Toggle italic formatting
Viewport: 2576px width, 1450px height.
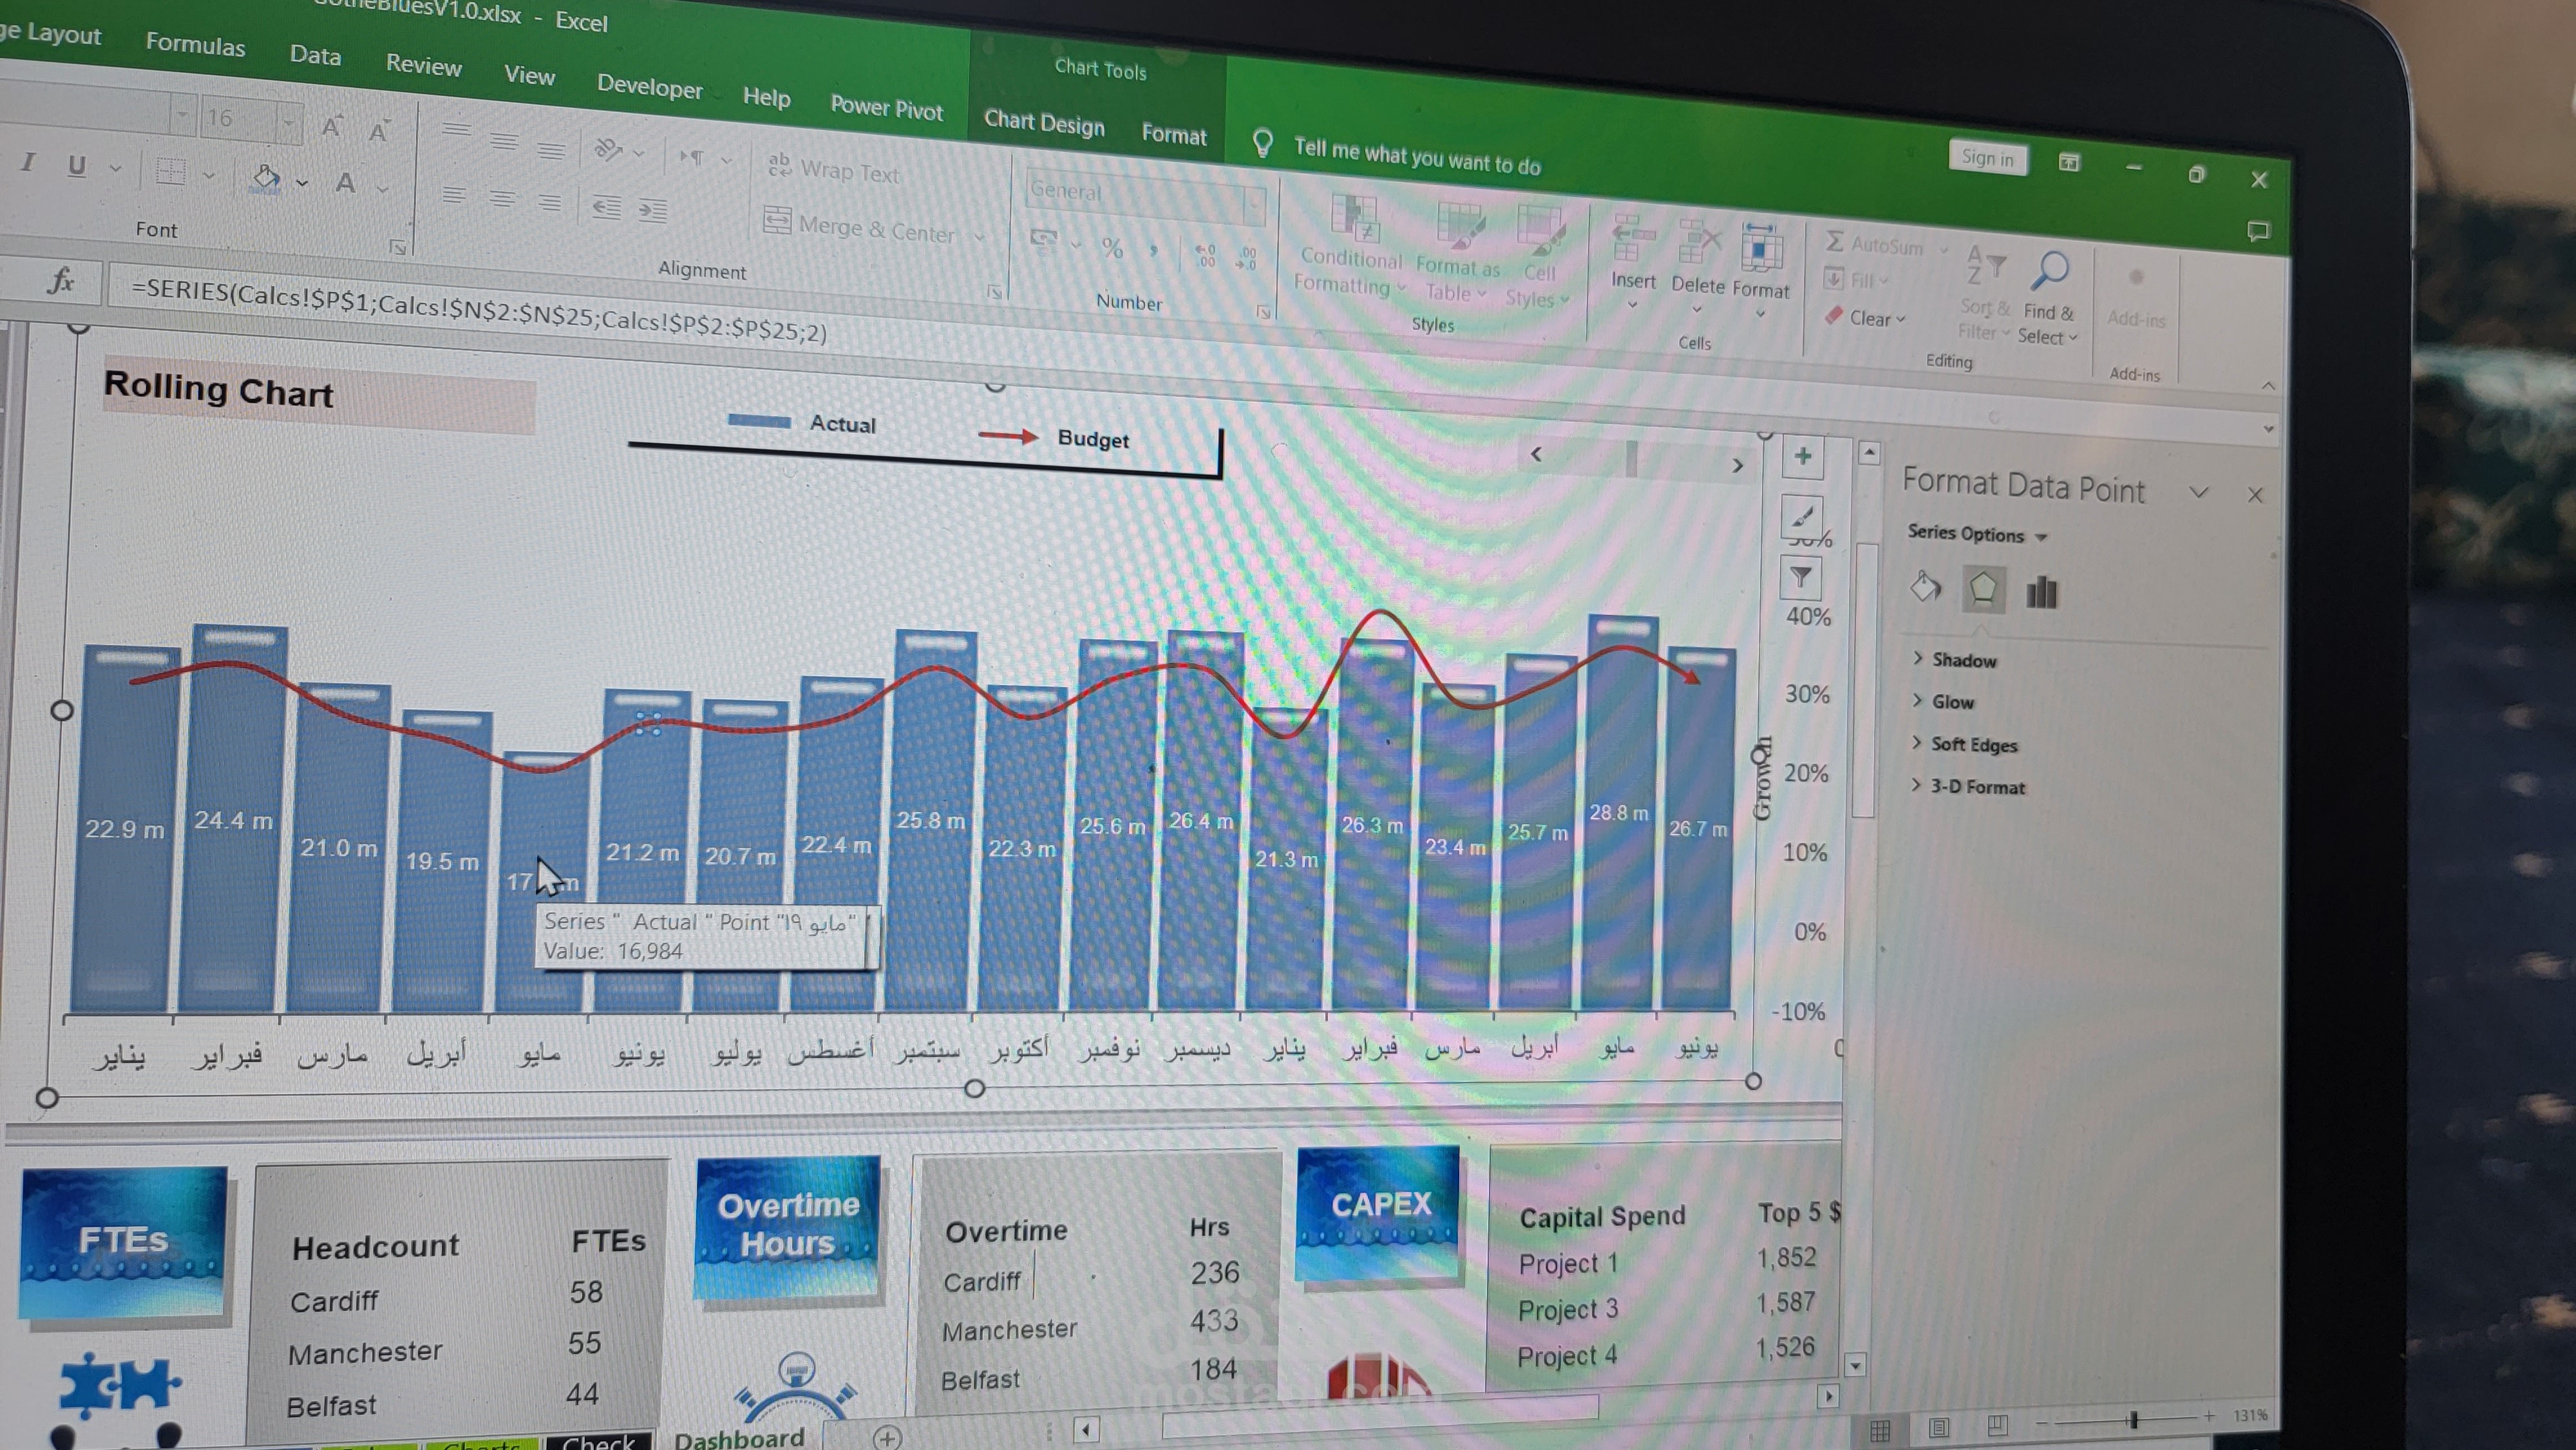(x=28, y=162)
